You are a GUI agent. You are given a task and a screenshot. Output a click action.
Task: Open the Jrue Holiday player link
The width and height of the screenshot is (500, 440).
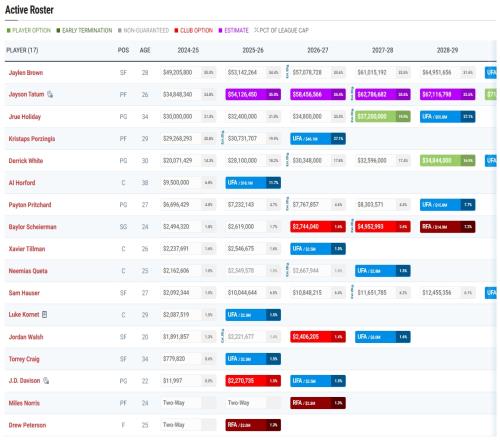pyautogui.click(x=25, y=117)
